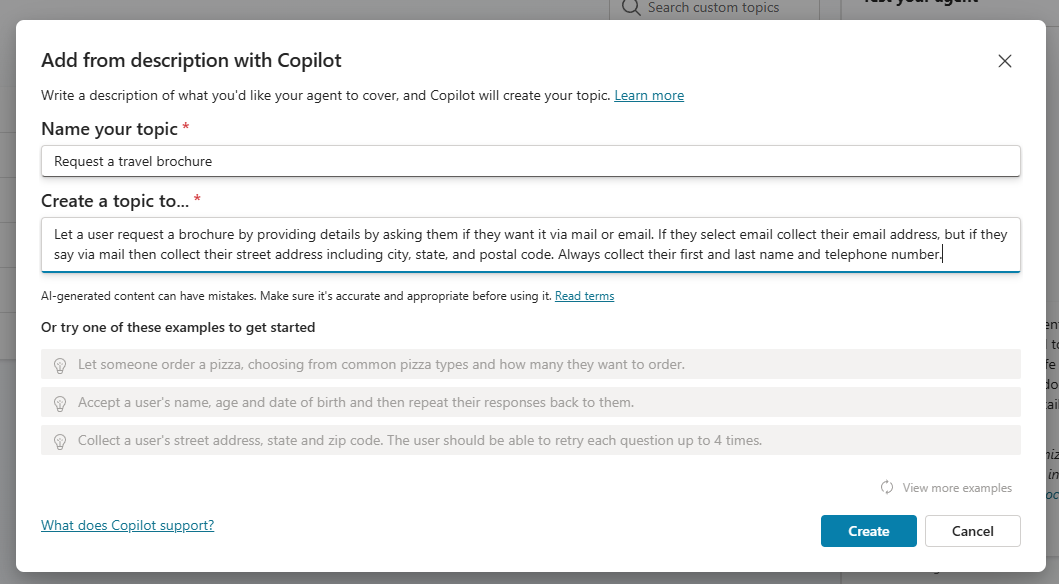1059x584 pixels.
Task: Click the X icon to dismiss the Copilot dialog
Action: [x=1005, y=60]
